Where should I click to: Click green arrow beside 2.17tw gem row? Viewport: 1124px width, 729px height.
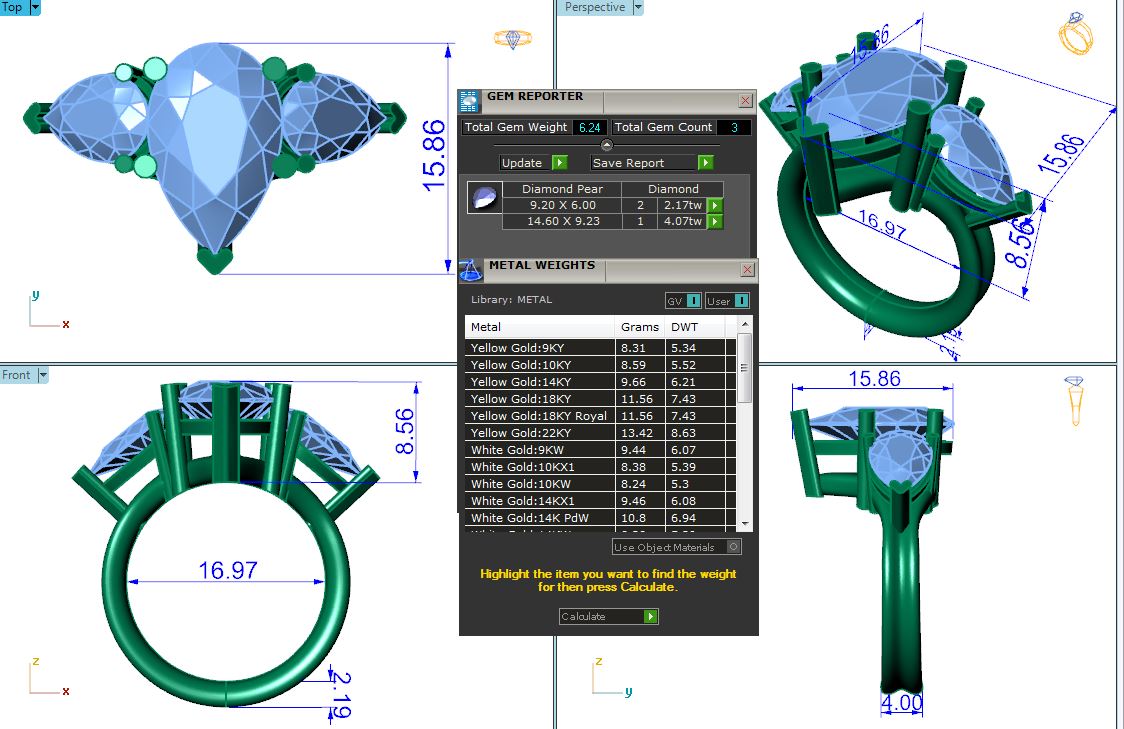(714, 205)
